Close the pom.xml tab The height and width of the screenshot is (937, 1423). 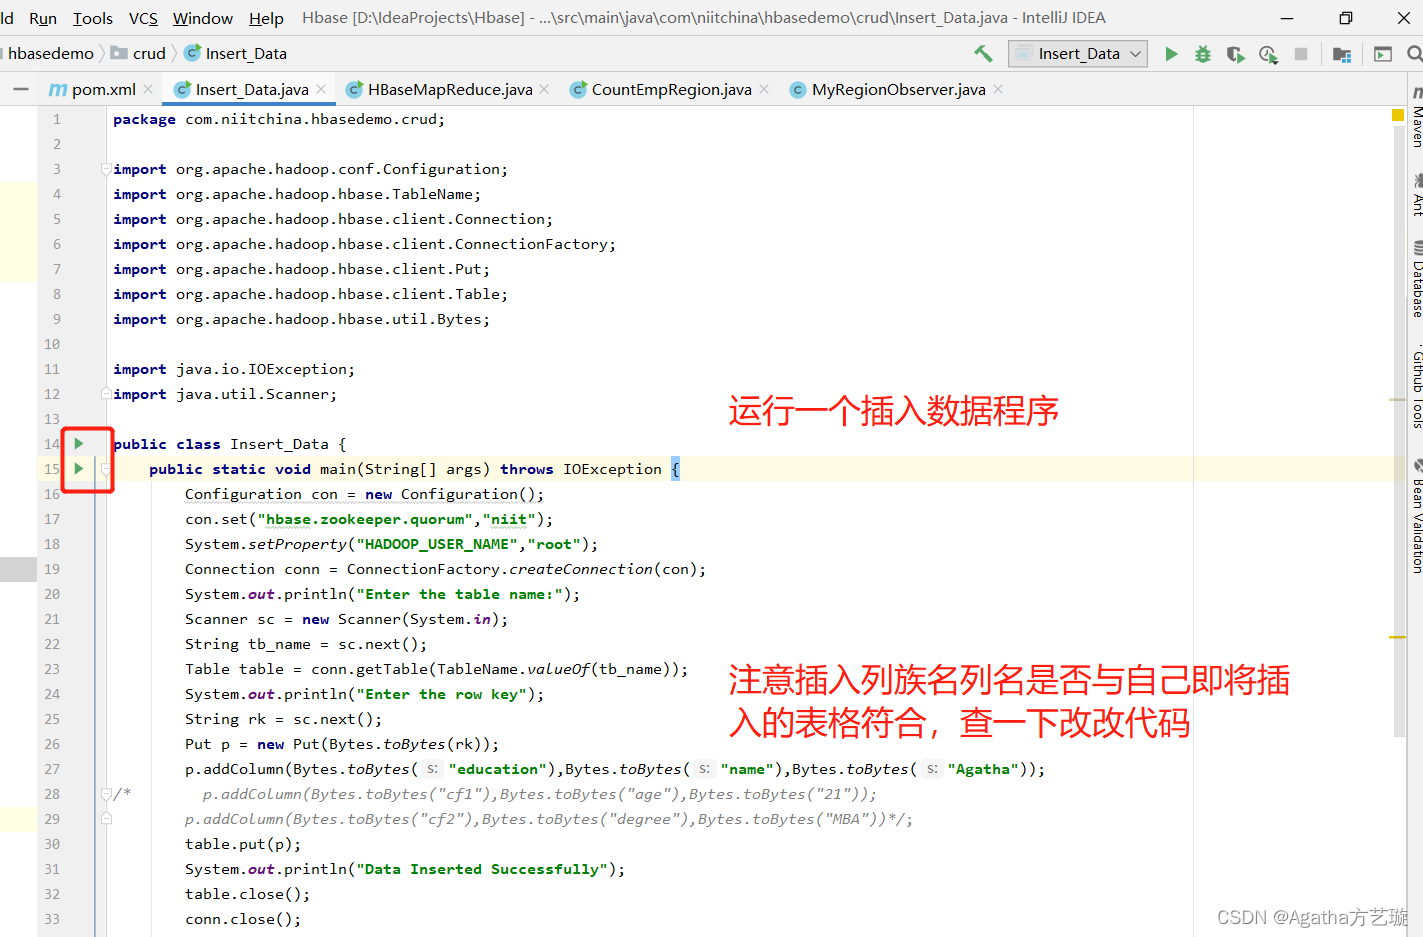coord(148,89)
